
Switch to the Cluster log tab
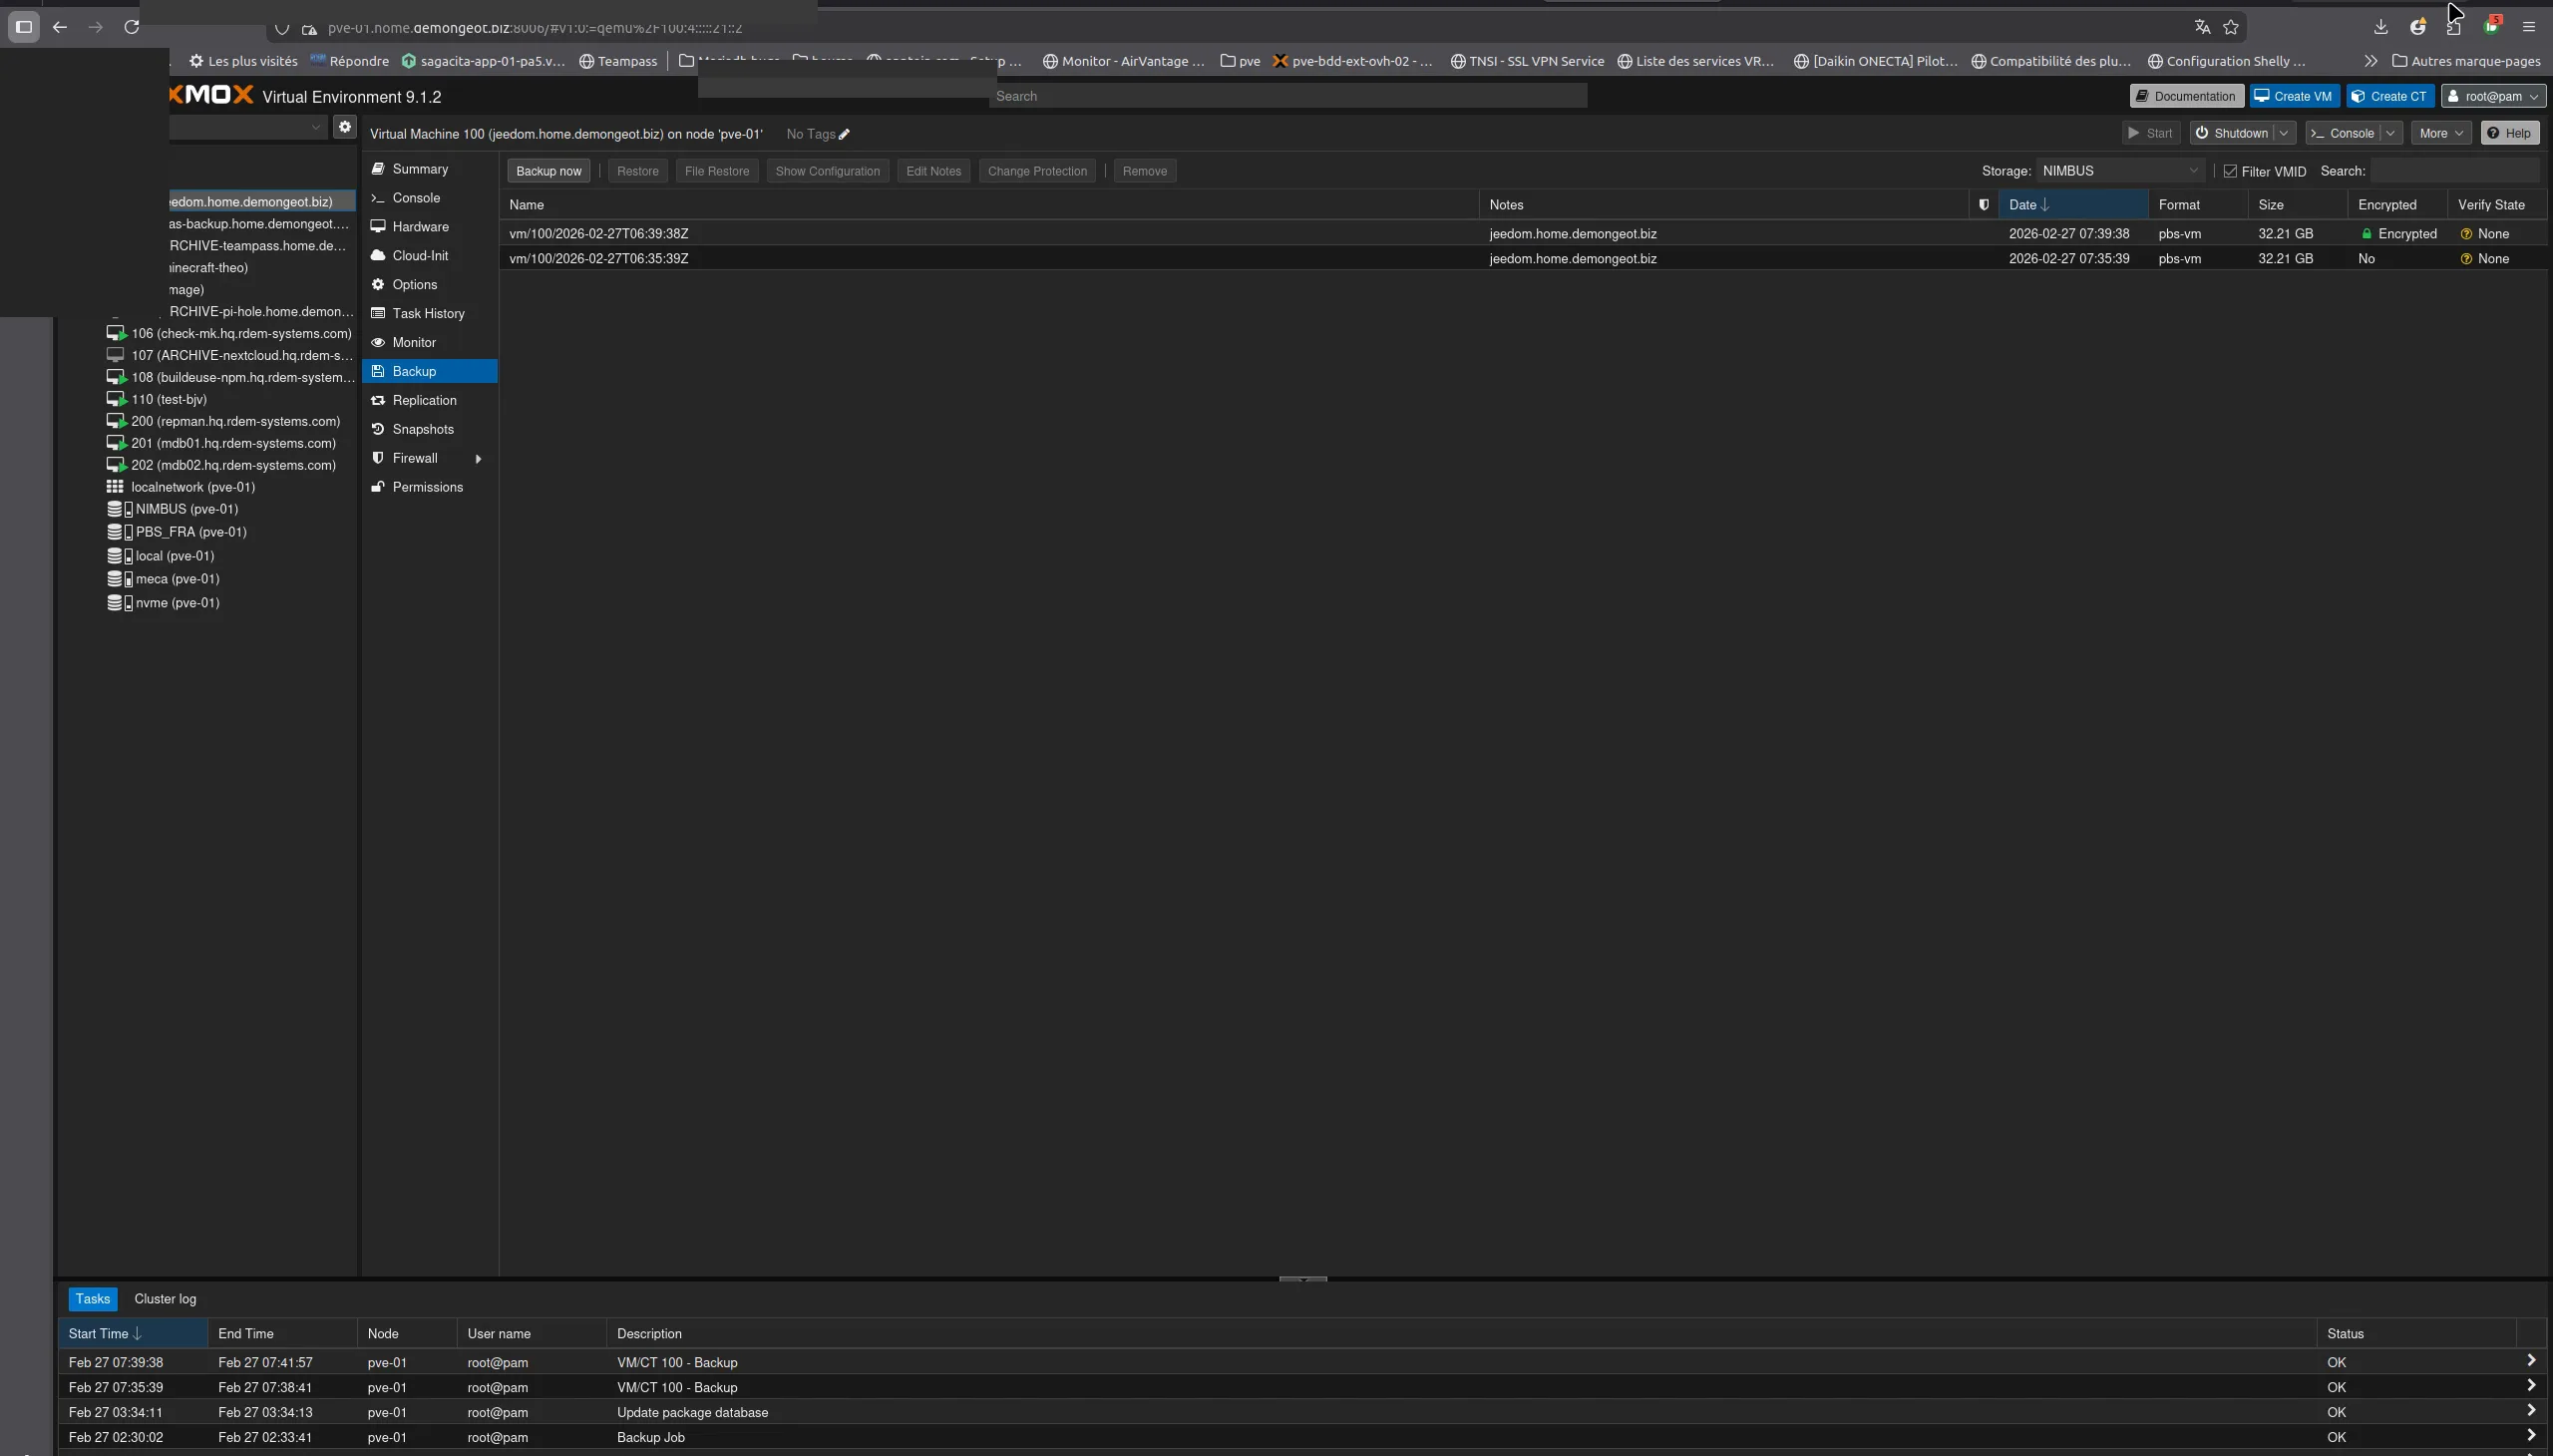pos(165,1299)
